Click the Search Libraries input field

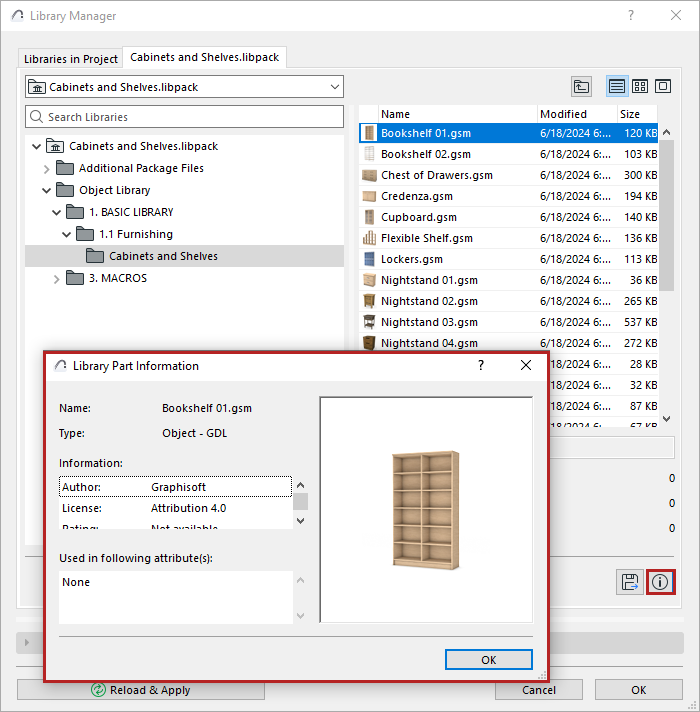(184, 117)
